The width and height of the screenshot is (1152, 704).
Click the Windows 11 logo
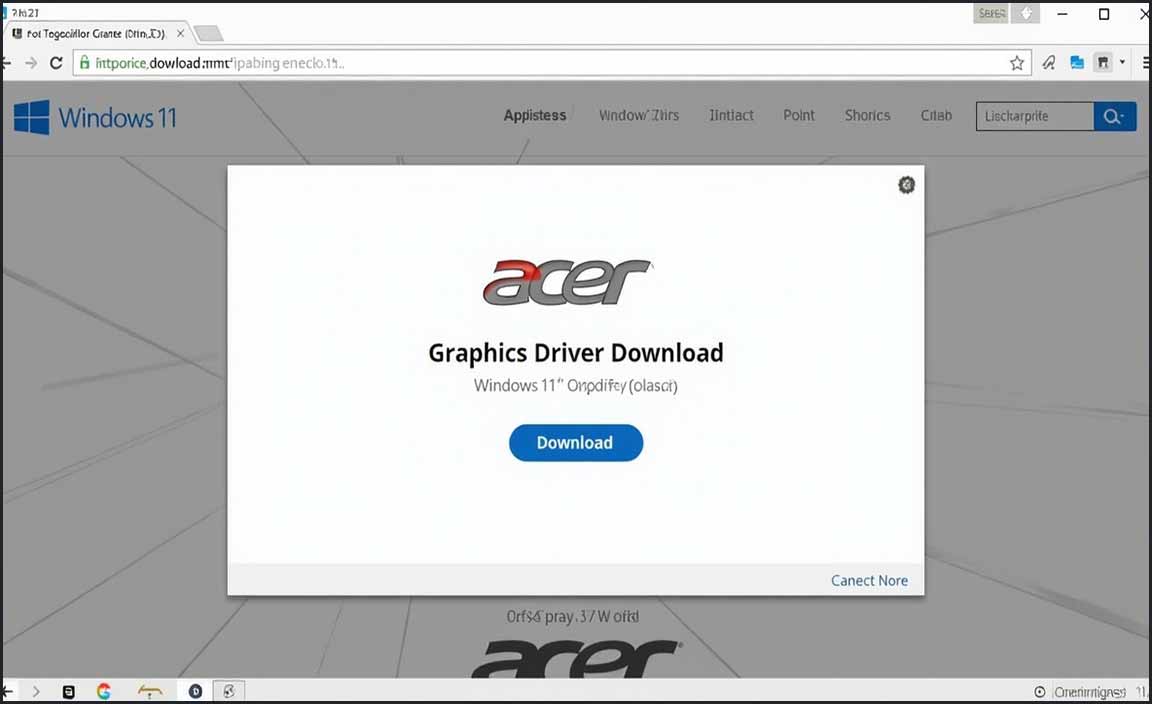[96, 118]
